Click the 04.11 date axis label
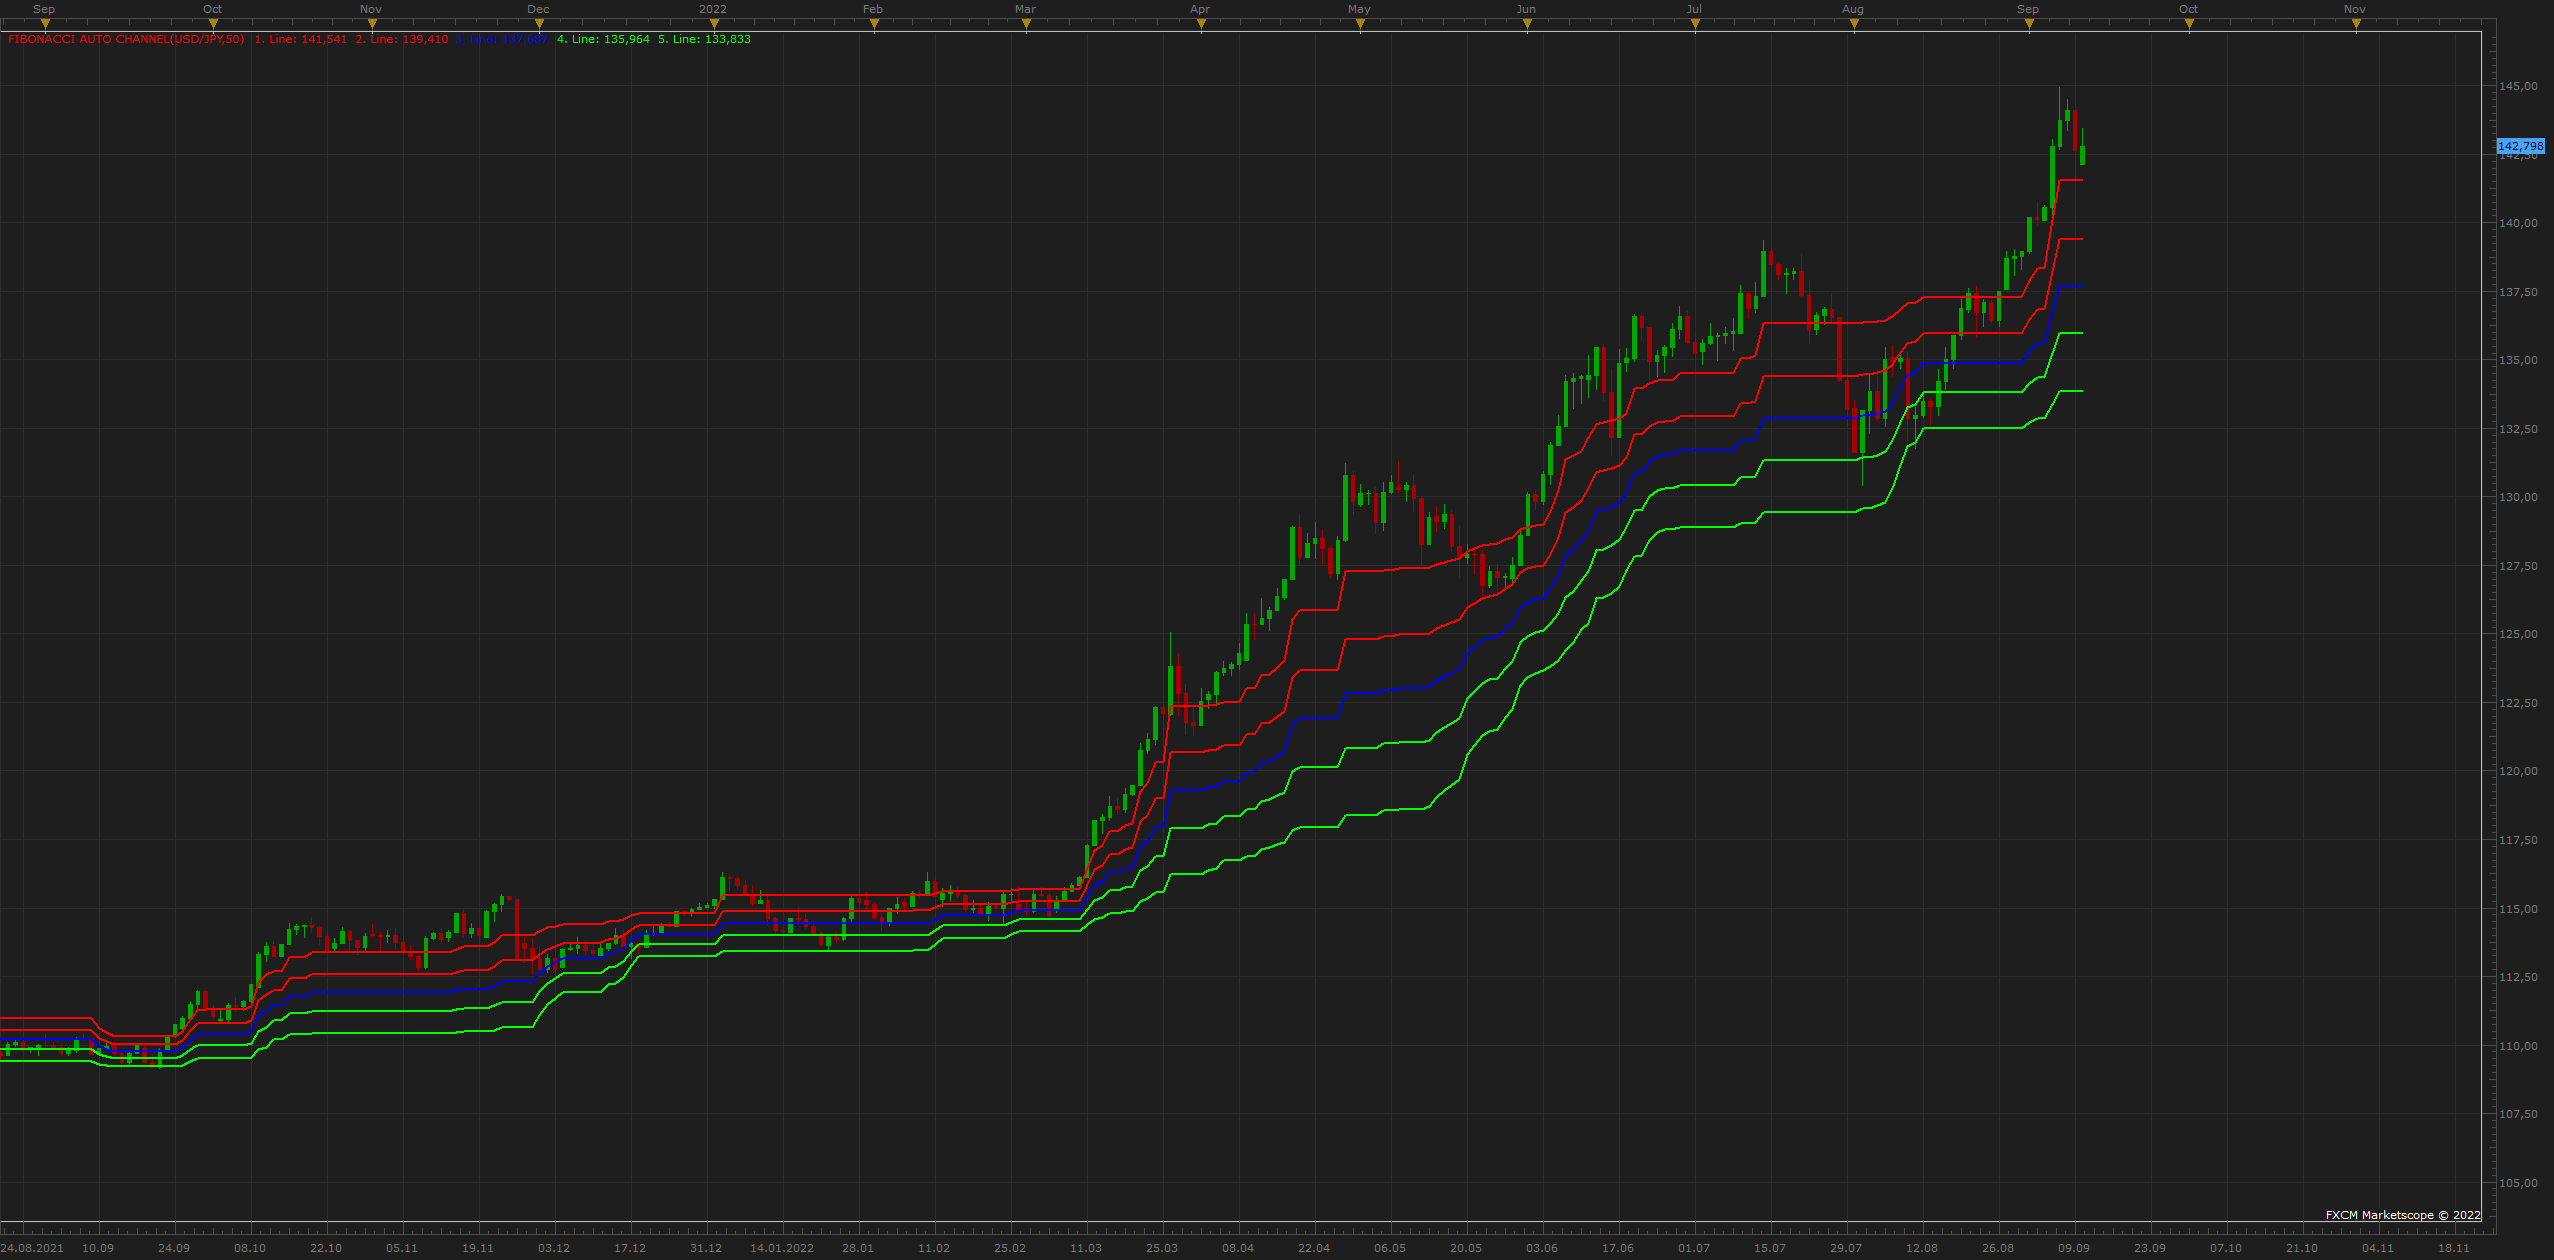The image size is (2554, 1260). point(2378,1248)
